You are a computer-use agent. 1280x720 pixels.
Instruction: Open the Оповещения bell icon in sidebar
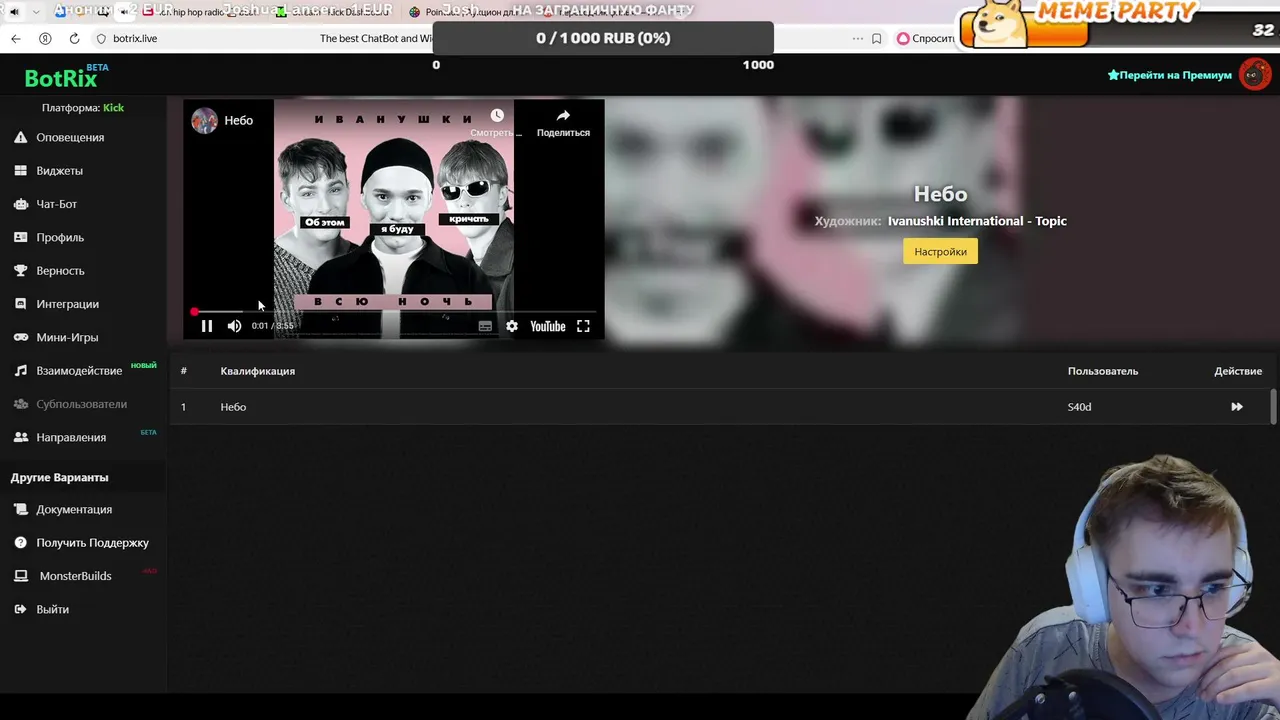pos(20,137)
